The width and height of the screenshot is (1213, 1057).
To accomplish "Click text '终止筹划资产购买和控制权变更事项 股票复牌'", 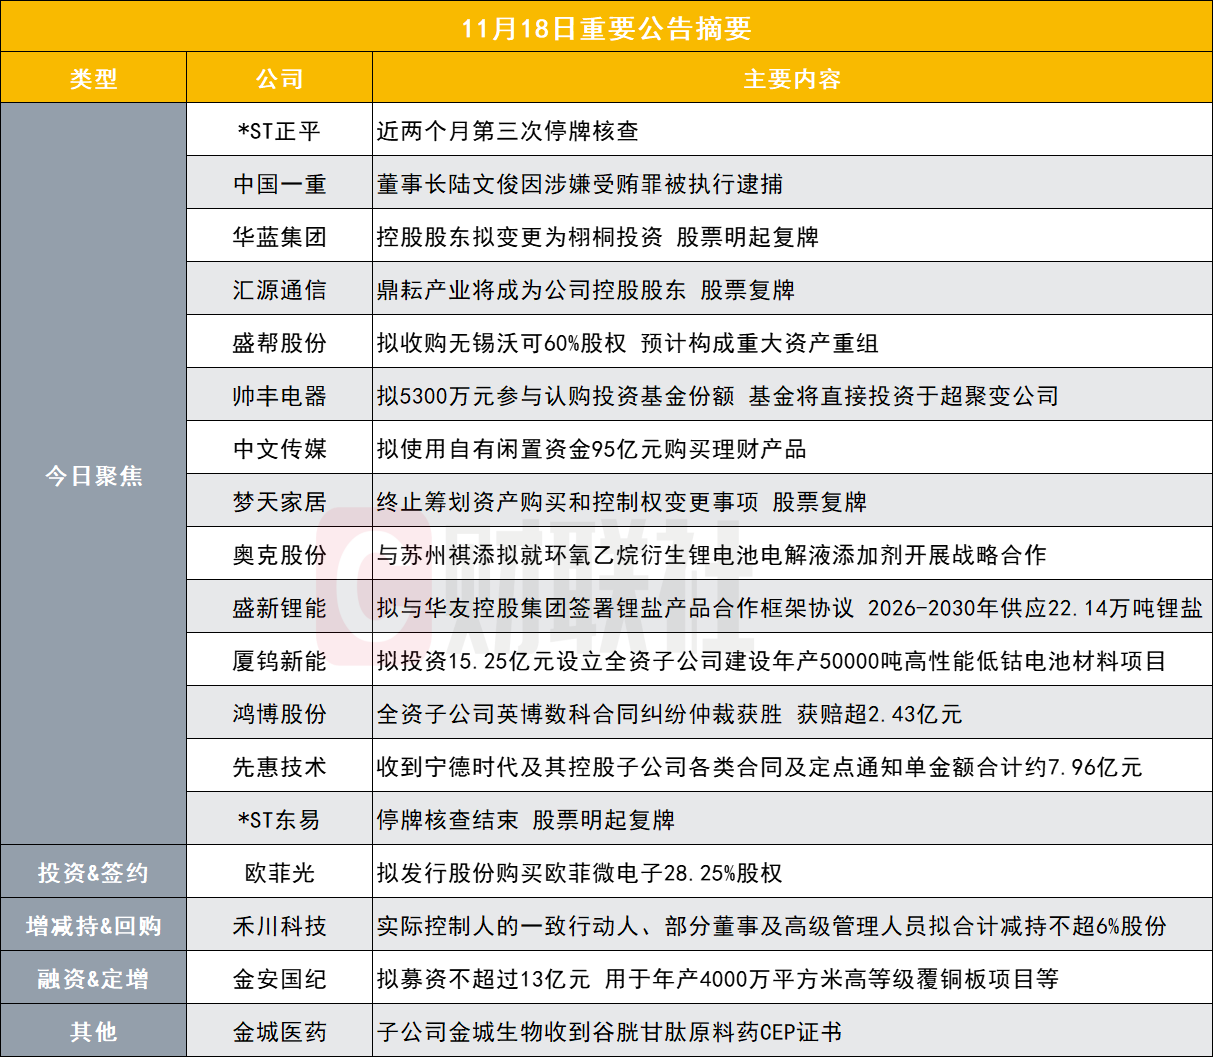I will click(622, 502).
